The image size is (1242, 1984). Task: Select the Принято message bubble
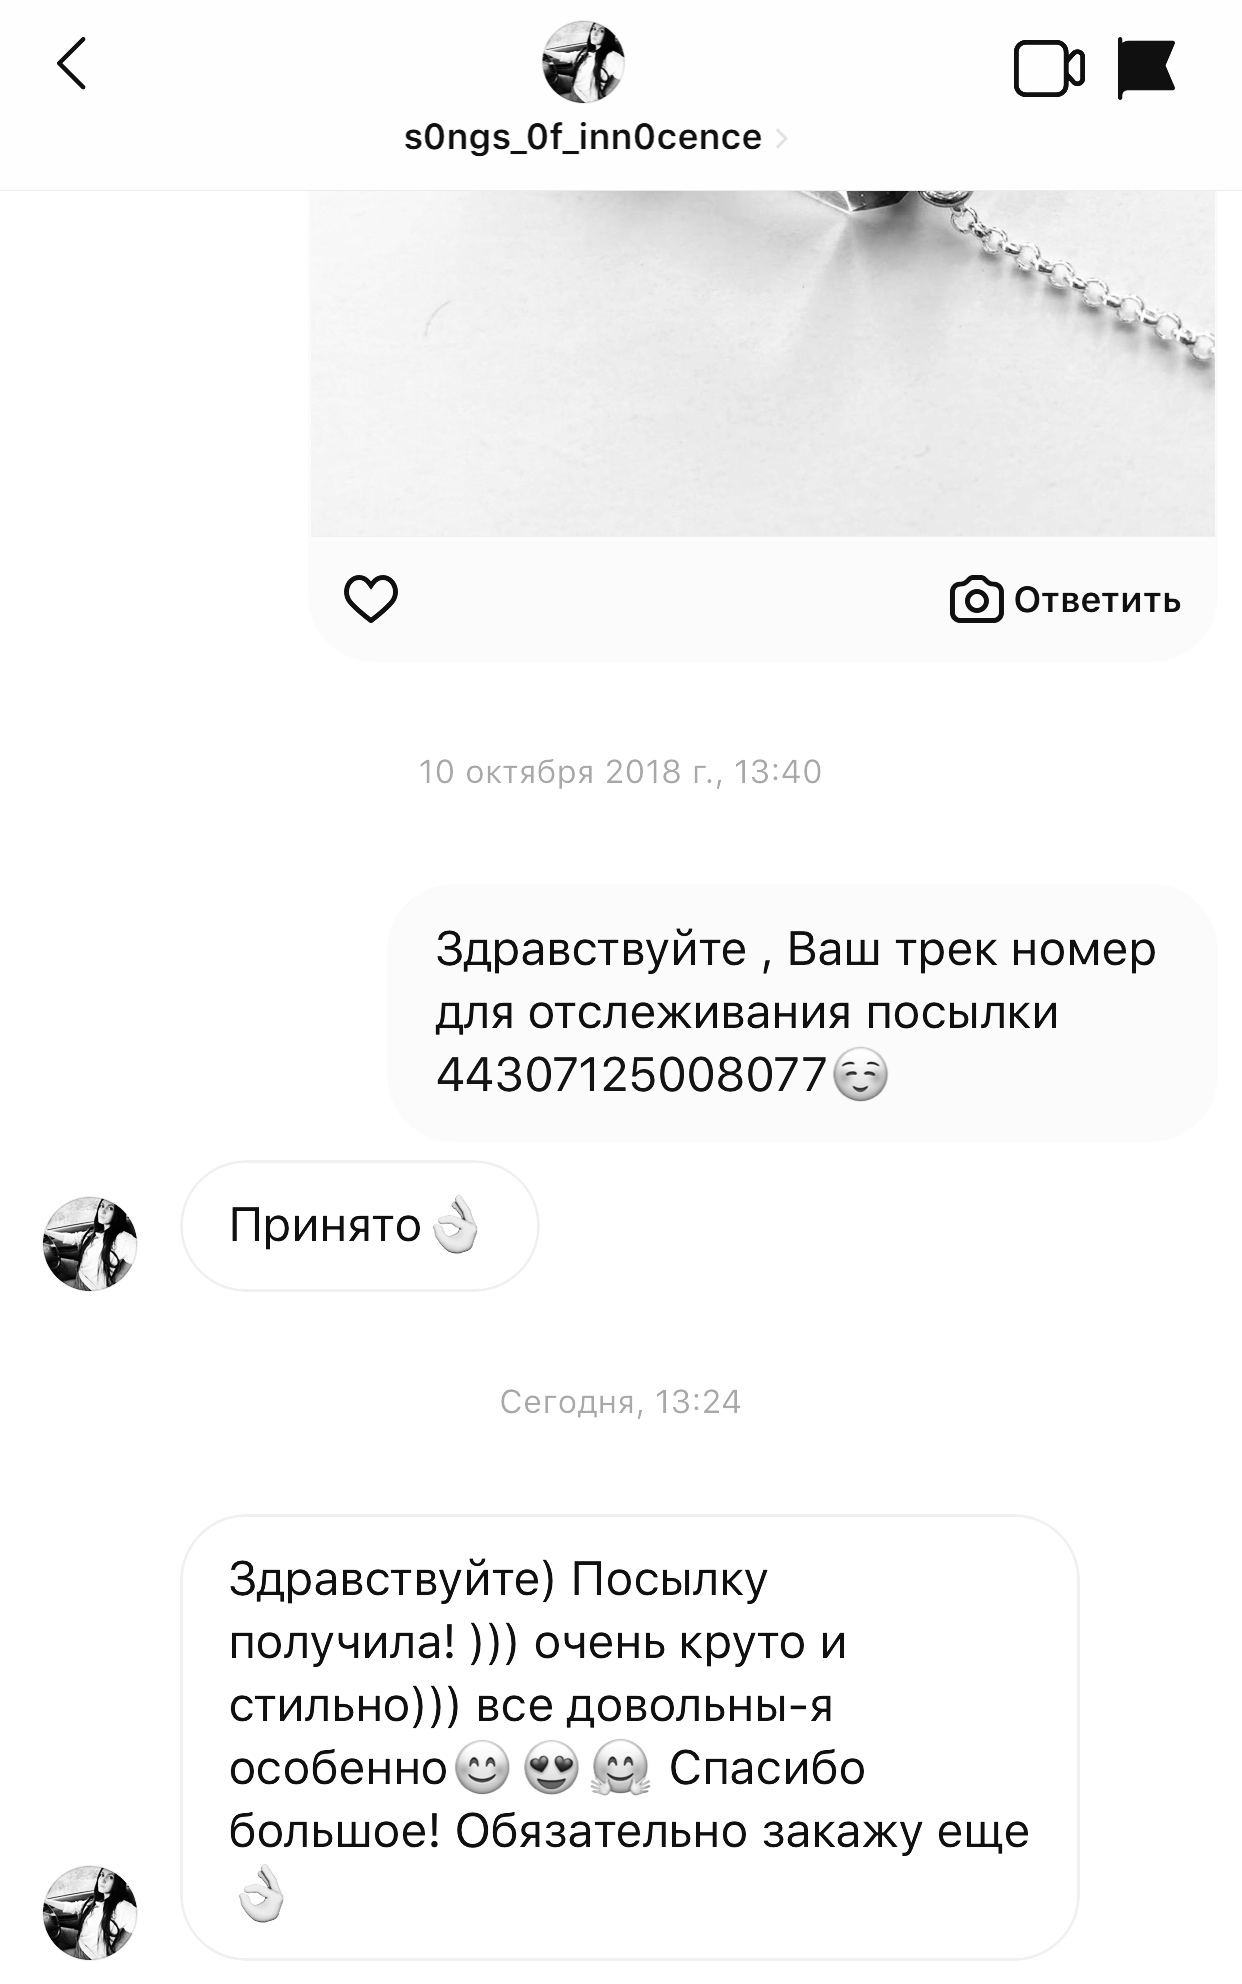tap(360, 1226)
